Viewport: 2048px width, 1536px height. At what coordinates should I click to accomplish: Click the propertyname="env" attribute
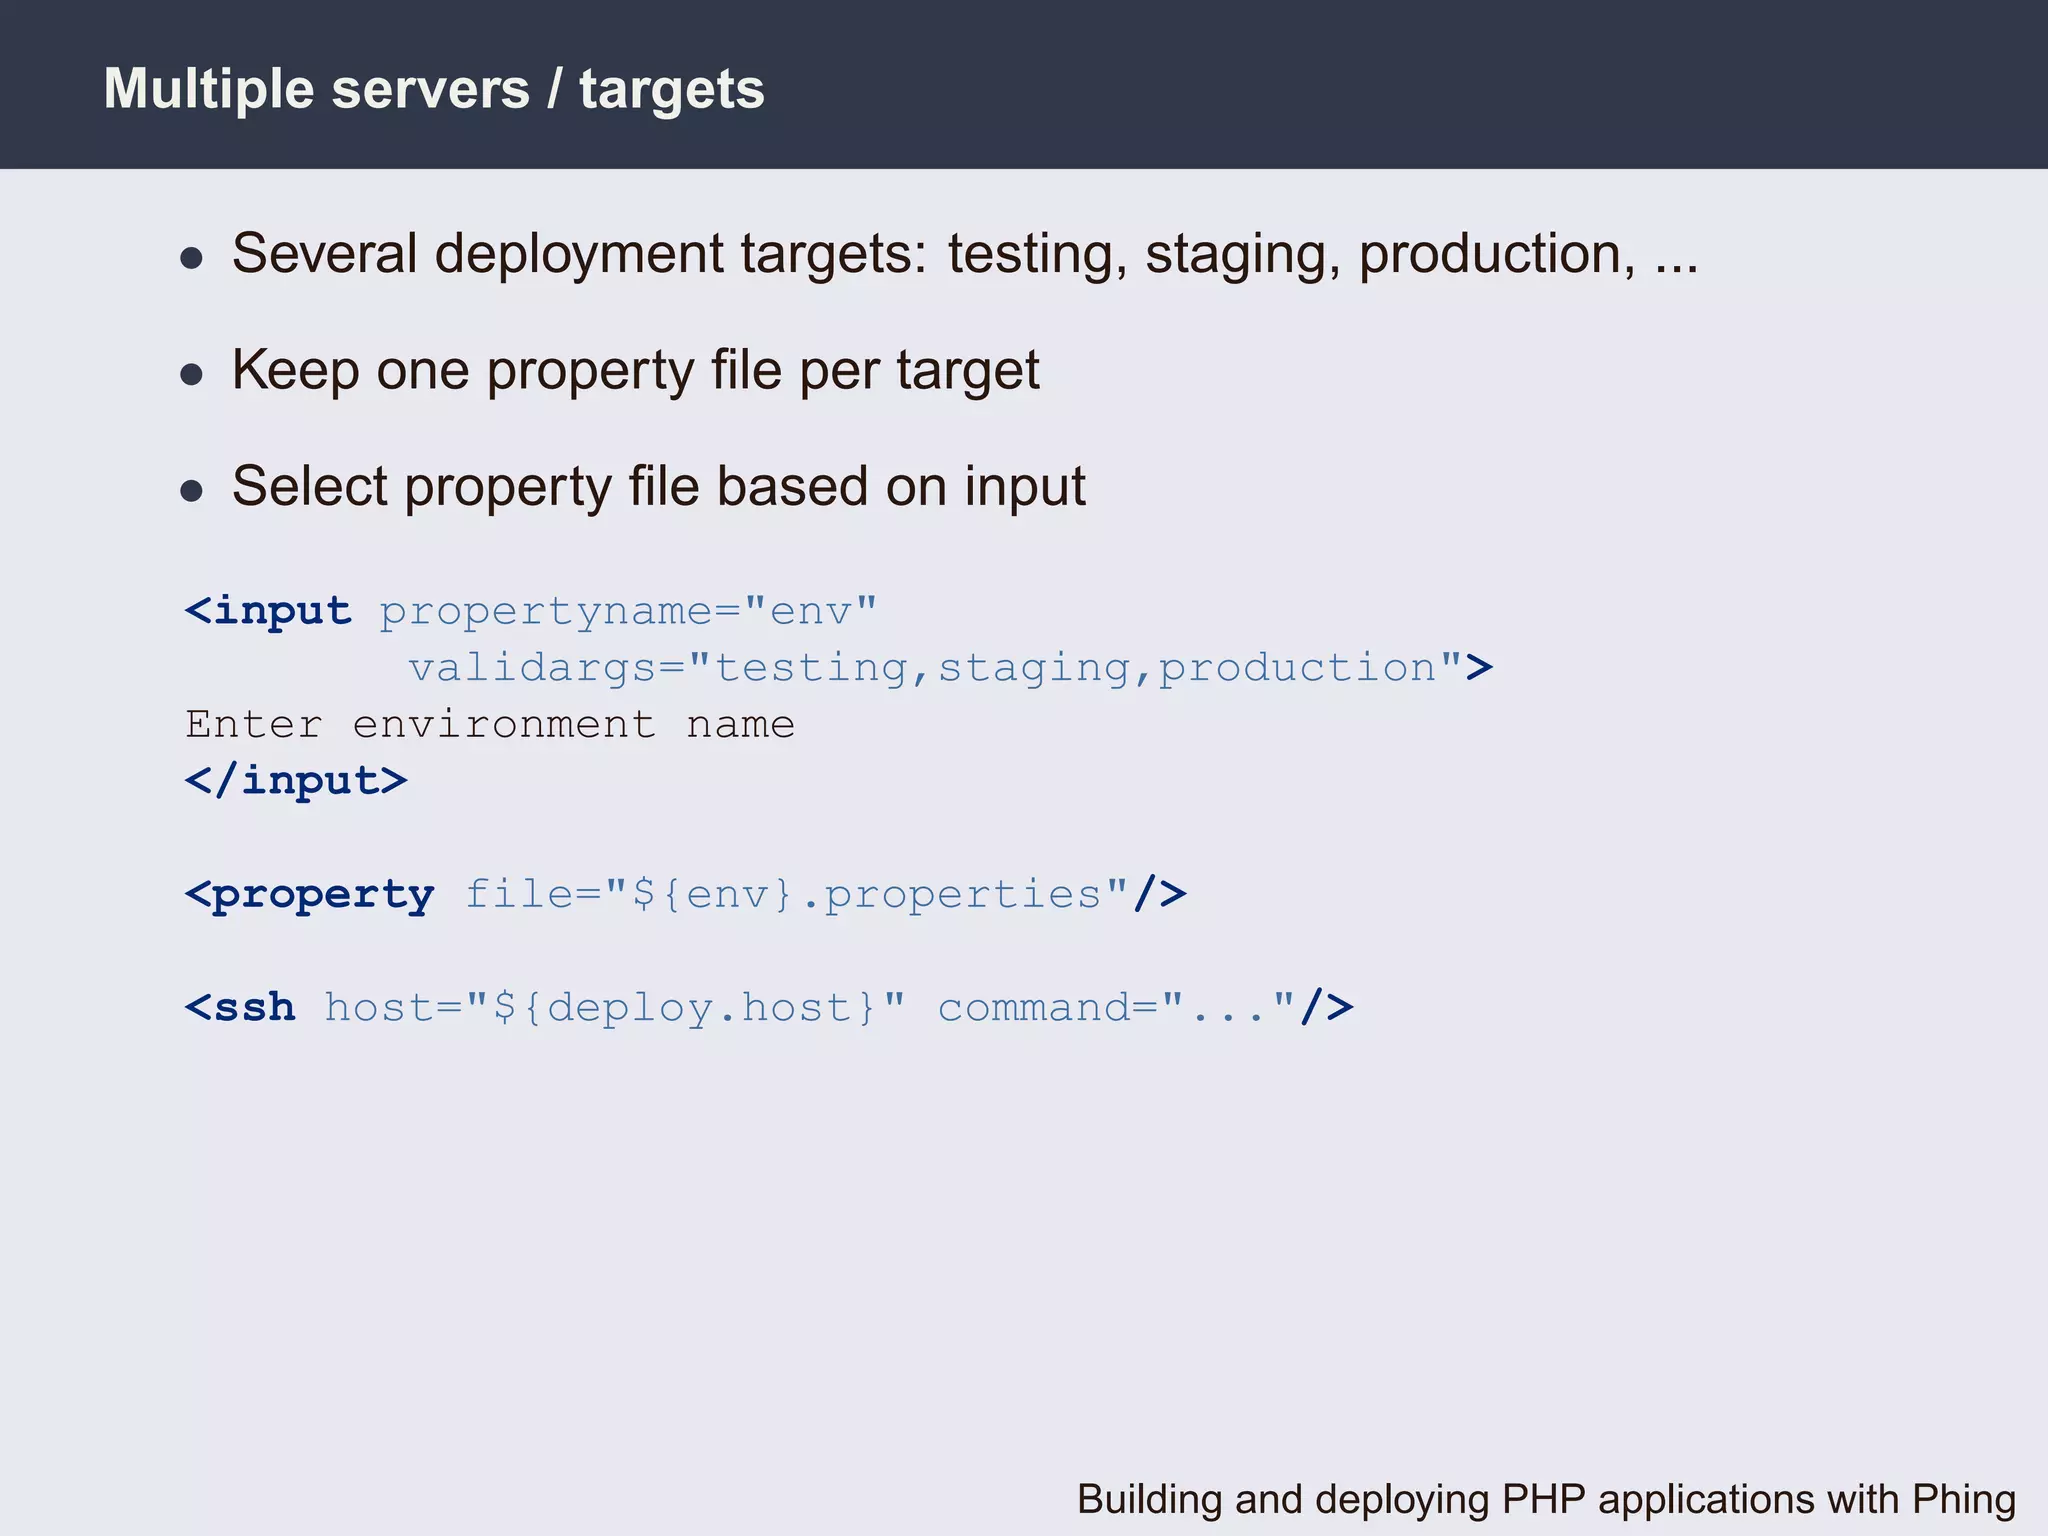(628, 611)
